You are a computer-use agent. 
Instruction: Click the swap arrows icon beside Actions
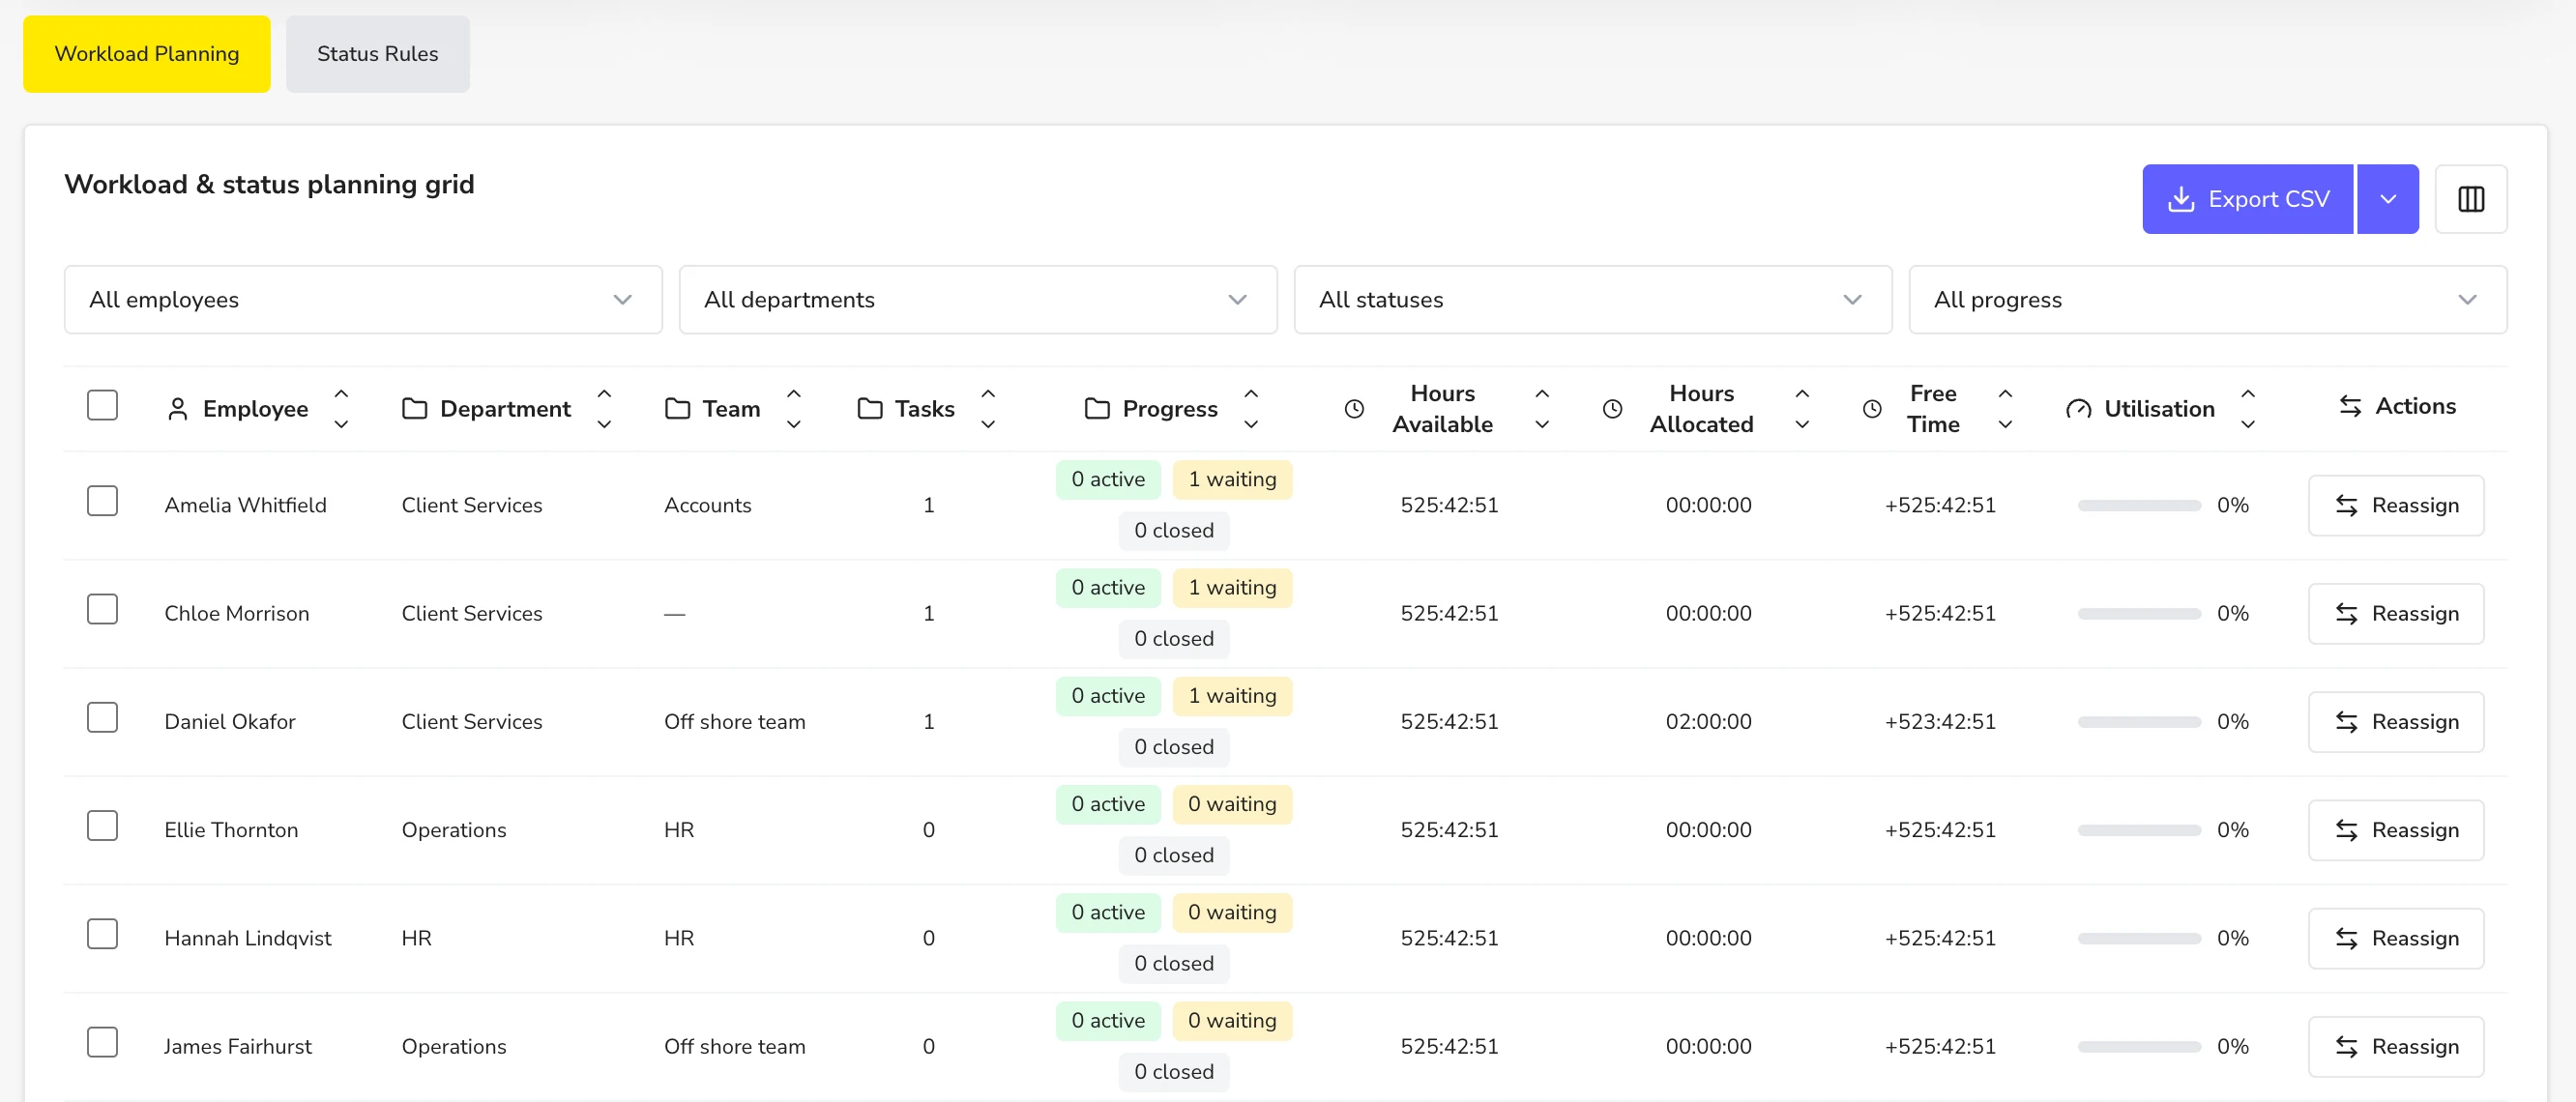tap(2350, 406)
